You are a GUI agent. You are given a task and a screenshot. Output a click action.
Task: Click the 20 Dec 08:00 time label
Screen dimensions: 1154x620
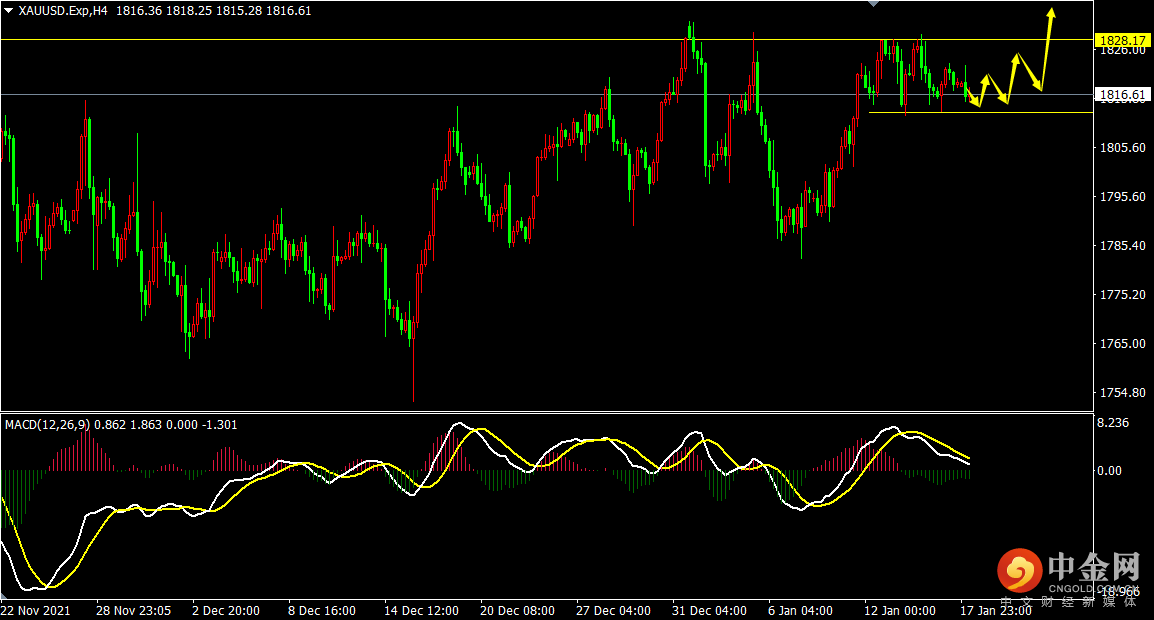[517, 610]
